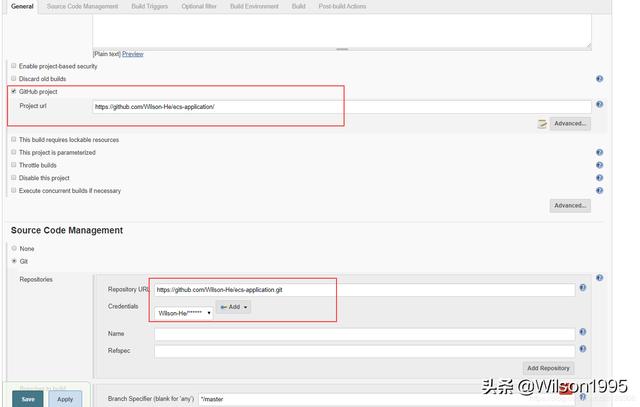Uncheck the GitHub project checkbox

[x=14, y=92]
